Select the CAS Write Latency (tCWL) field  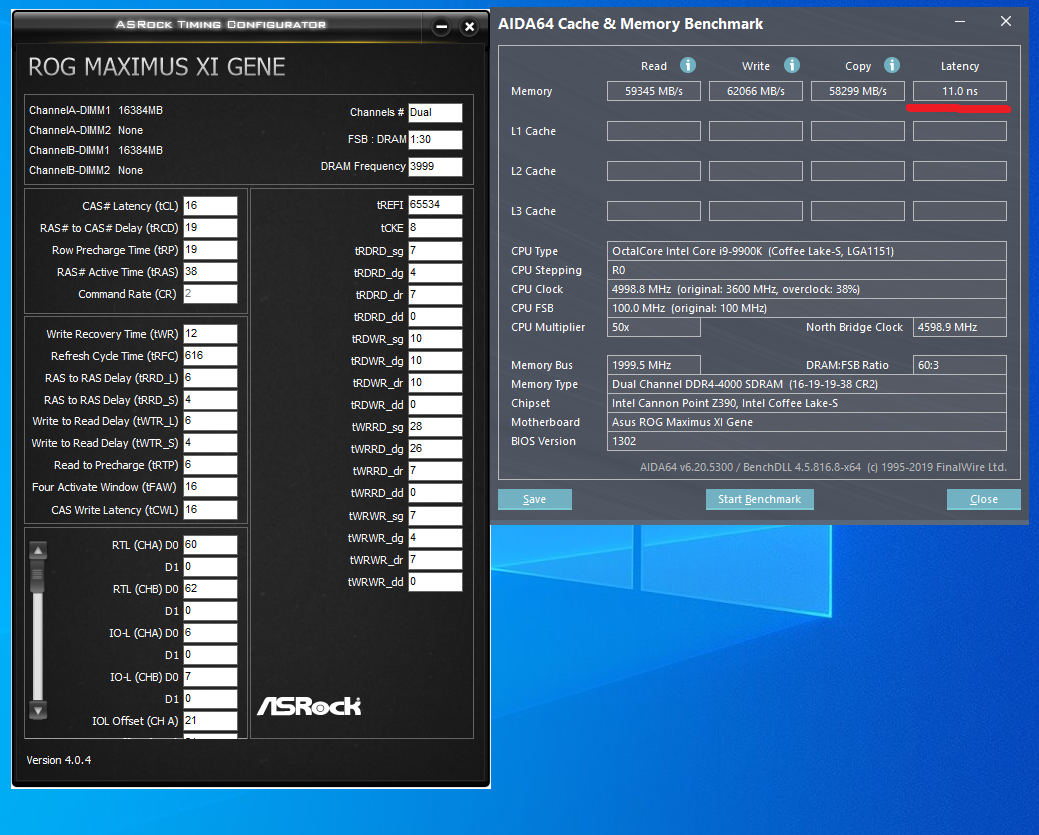point(210,510)
